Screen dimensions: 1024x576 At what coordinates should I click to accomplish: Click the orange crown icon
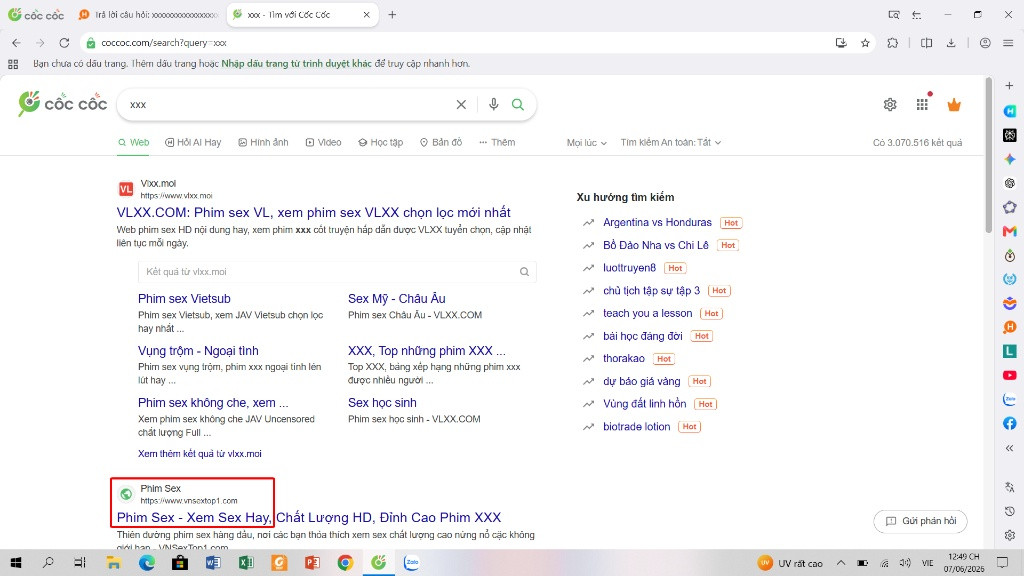(x=954, y=104)
